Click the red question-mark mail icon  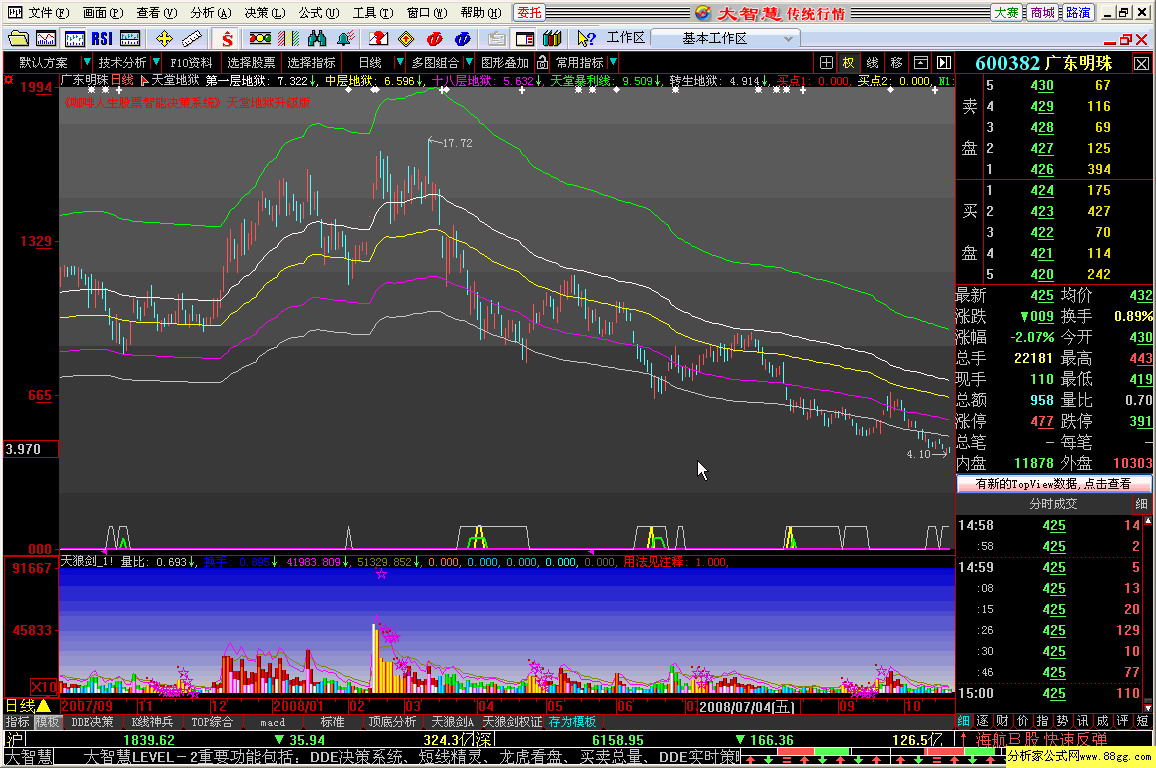(x=378, y=38)
